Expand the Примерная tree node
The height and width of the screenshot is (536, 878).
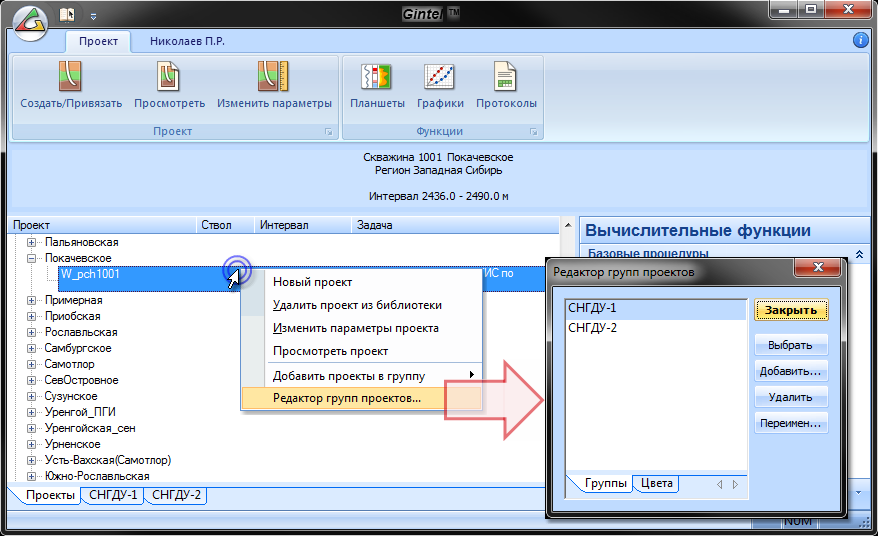31,300
